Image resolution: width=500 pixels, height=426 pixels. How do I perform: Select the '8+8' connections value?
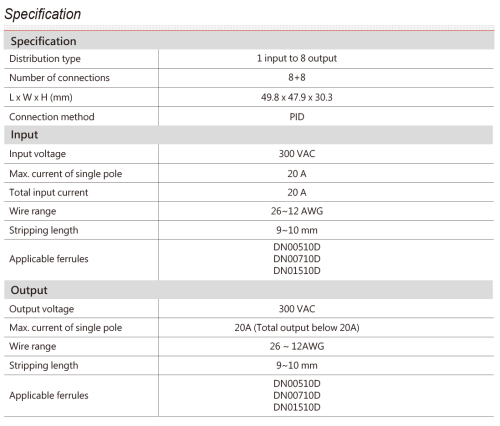(297, 77)
